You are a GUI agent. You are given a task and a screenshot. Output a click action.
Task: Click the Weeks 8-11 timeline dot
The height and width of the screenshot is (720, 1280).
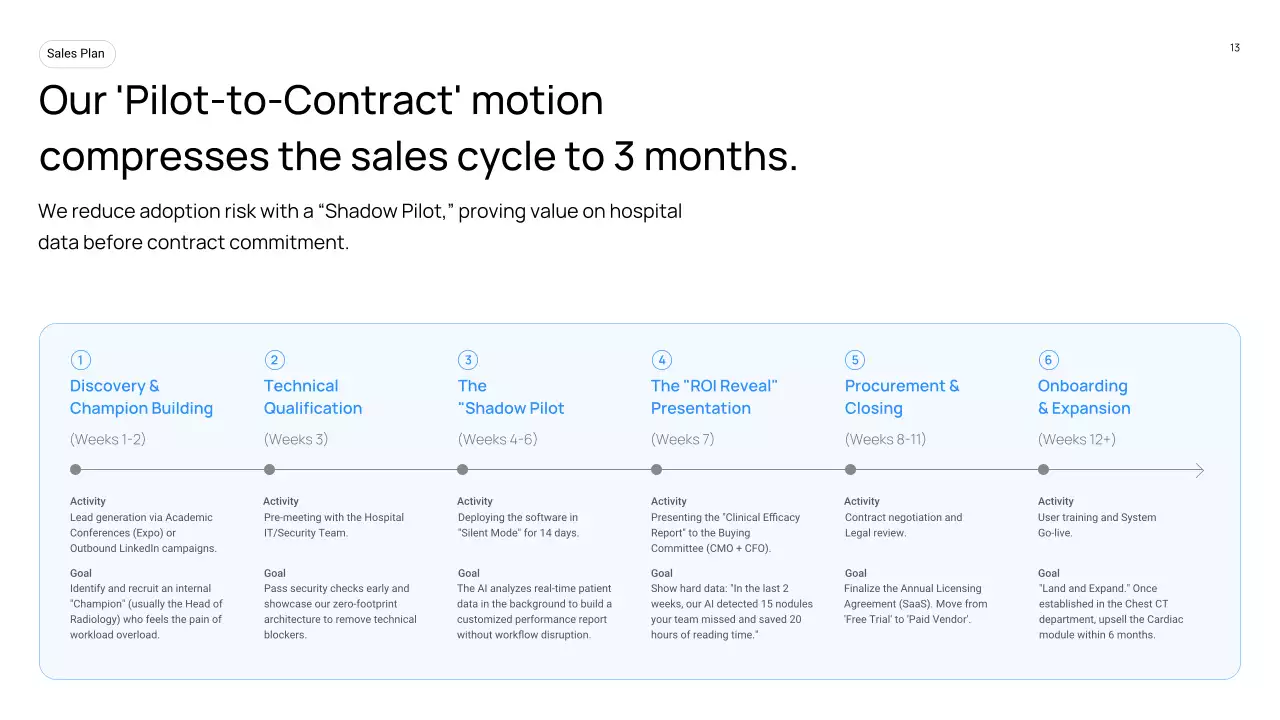850,470
